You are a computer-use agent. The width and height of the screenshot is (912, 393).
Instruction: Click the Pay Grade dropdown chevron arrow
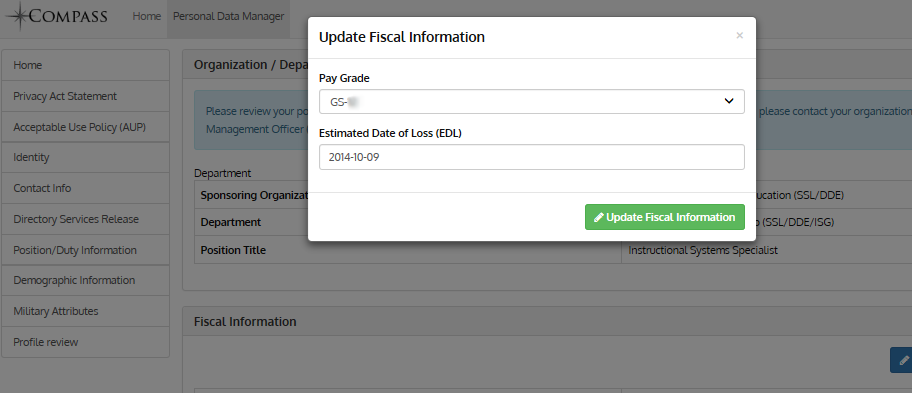tap(729, 102)
